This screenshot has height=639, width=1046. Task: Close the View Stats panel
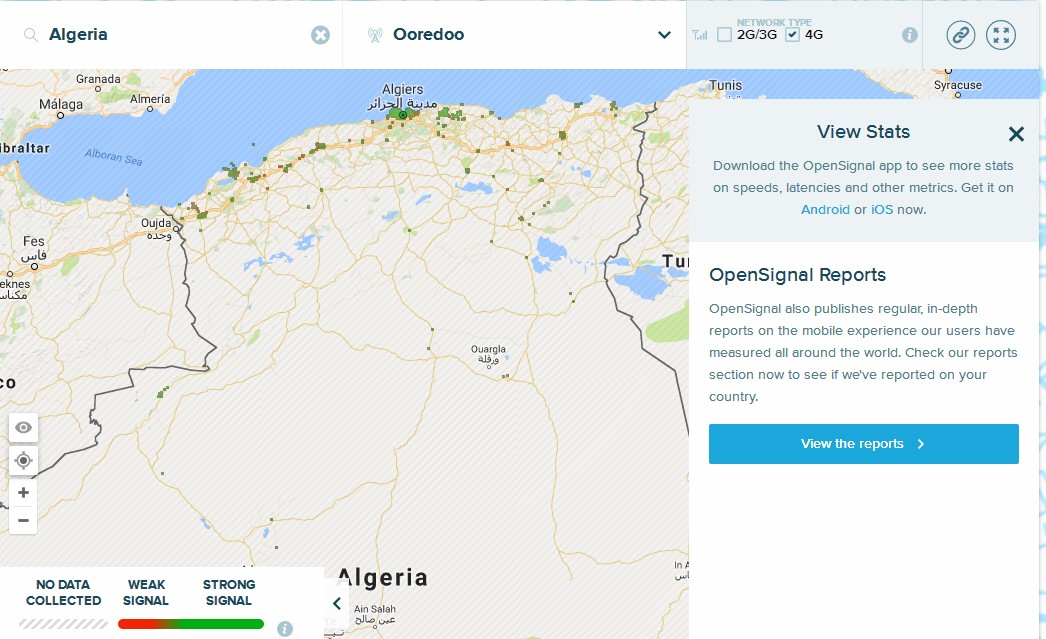(x=1016, y=134)
